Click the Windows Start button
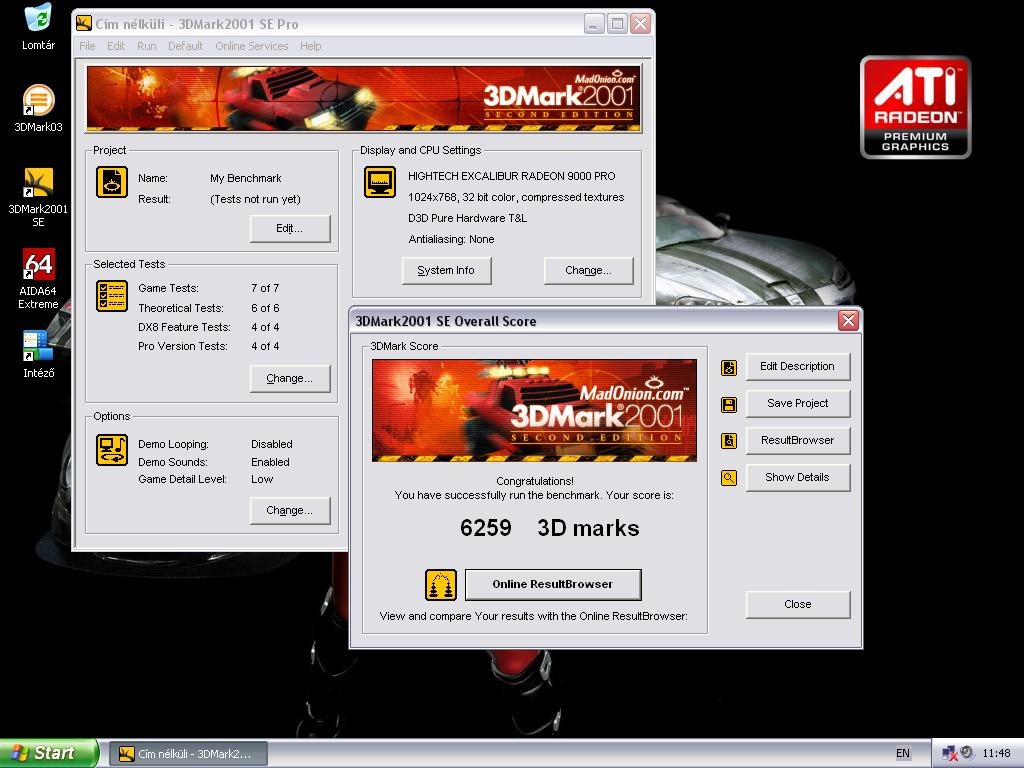The width and height of the screenshot is (1024, 768). (x=49, y=753)
